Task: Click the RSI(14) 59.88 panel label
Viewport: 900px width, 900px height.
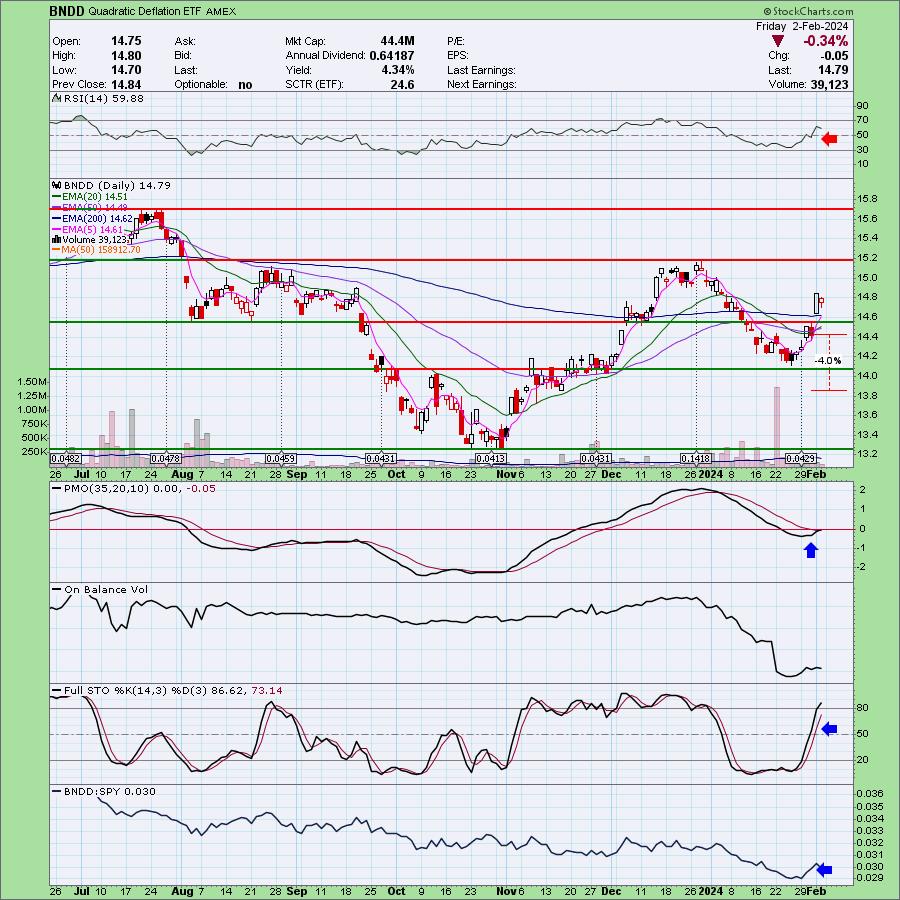Action: (99, 99)
